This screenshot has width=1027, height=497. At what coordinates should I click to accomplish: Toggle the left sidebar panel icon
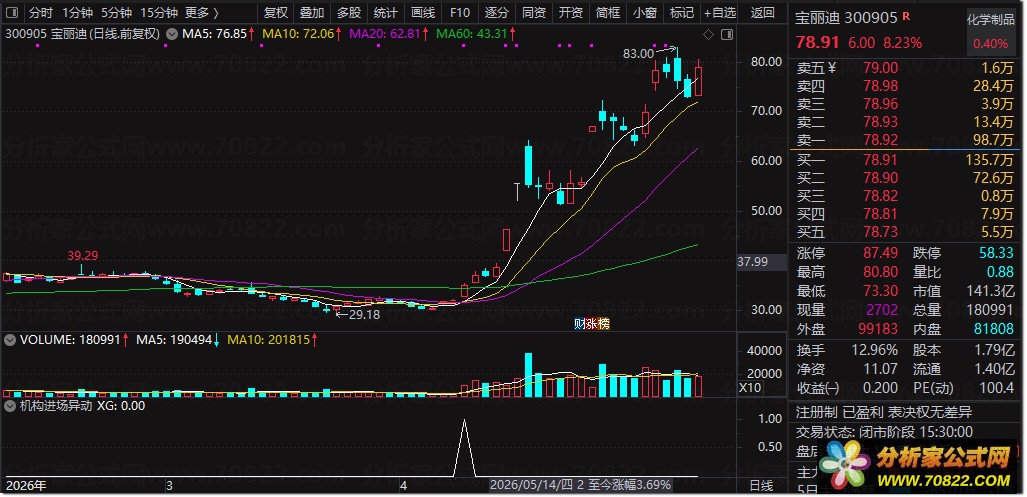pos(12,12)
